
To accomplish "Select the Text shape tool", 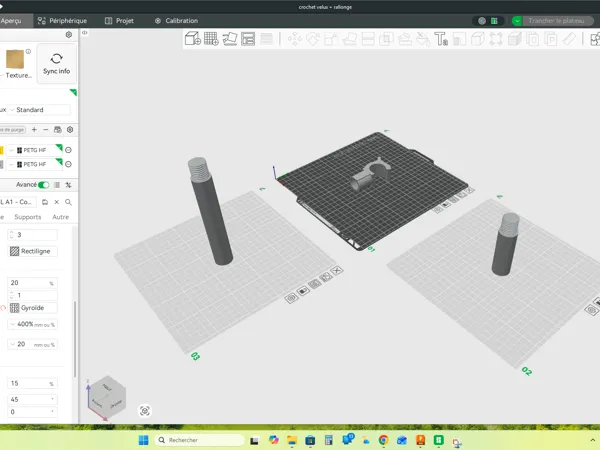I will [441, 39].
